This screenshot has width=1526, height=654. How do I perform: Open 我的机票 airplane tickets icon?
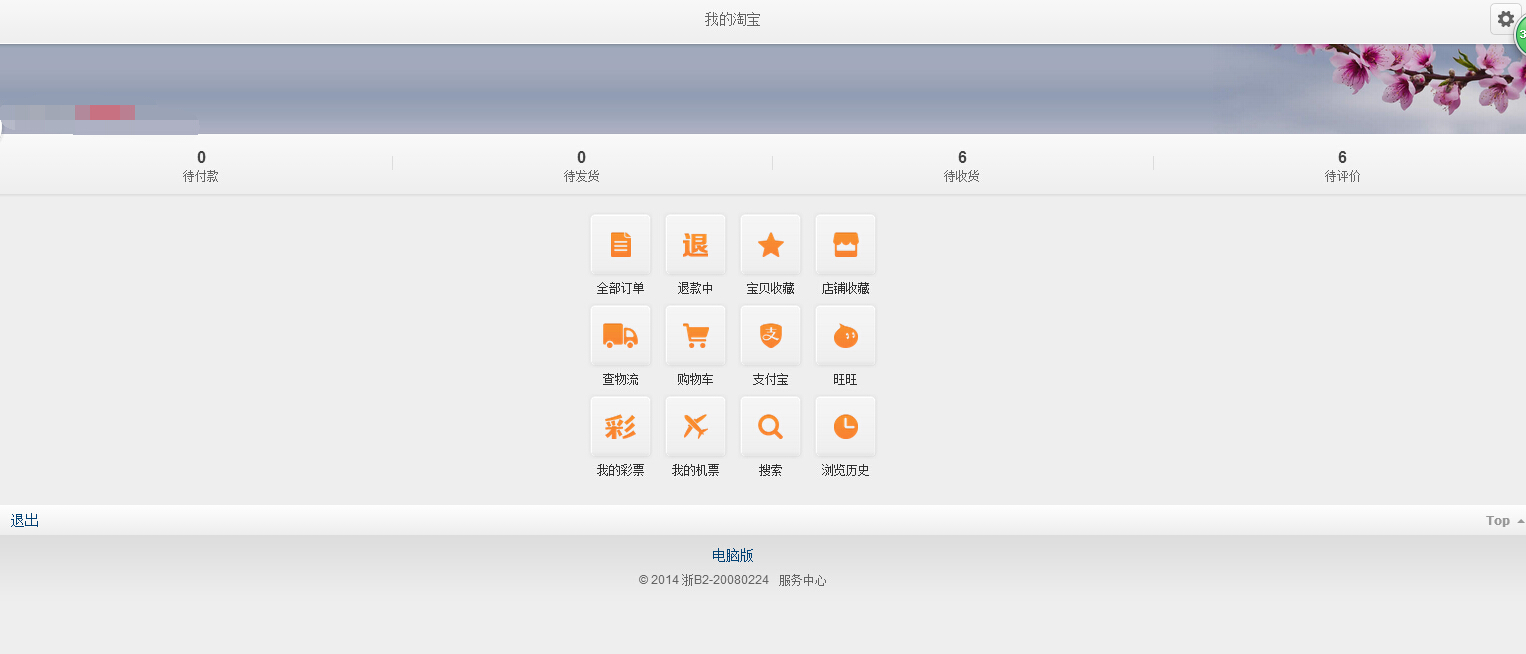click(695, 426)
